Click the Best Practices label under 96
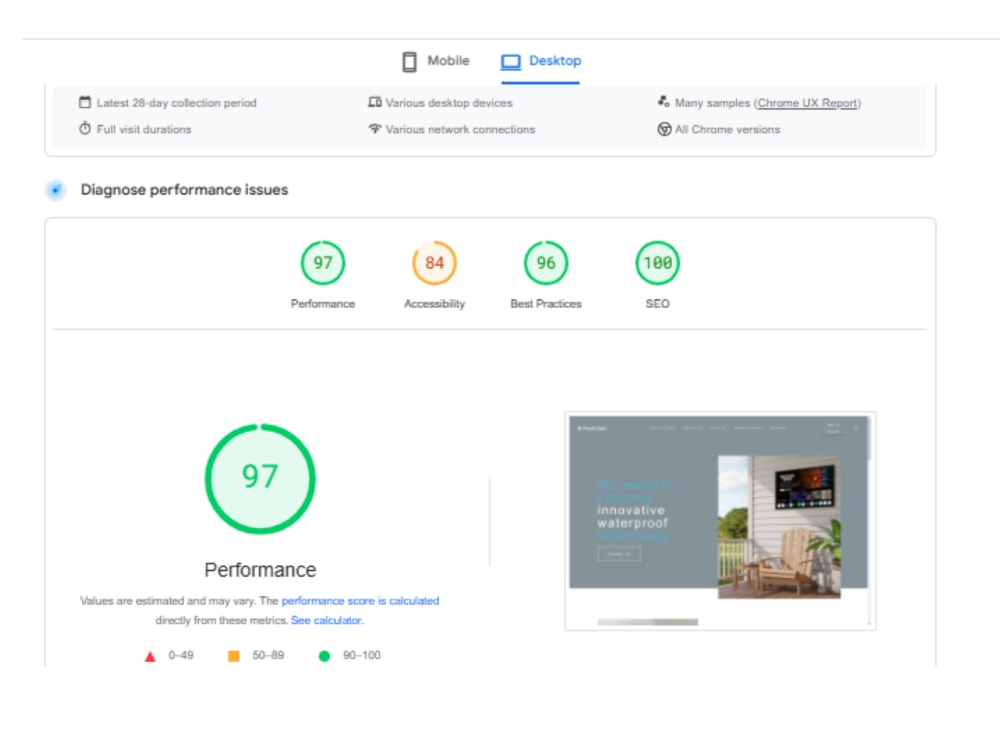1000x750 pixels. click(x=546, y=304)
